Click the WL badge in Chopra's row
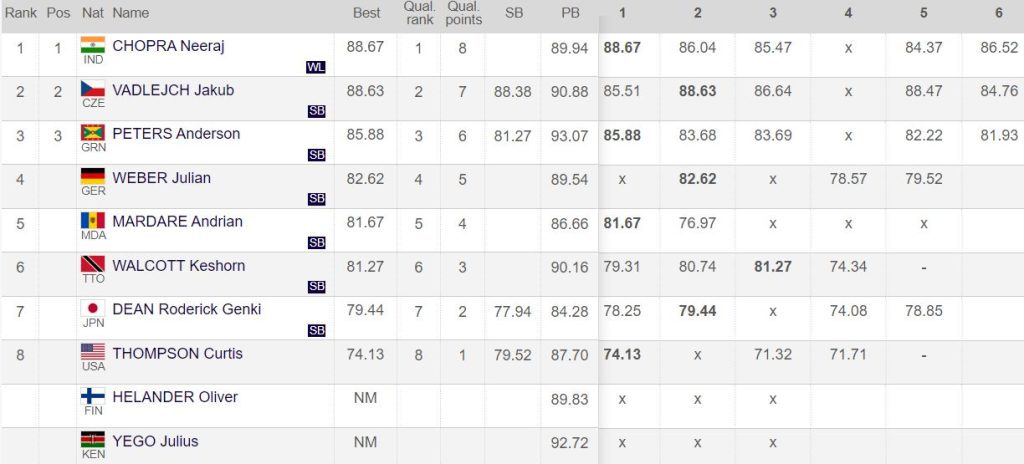 pyautogui.click(x=315, y=67)
